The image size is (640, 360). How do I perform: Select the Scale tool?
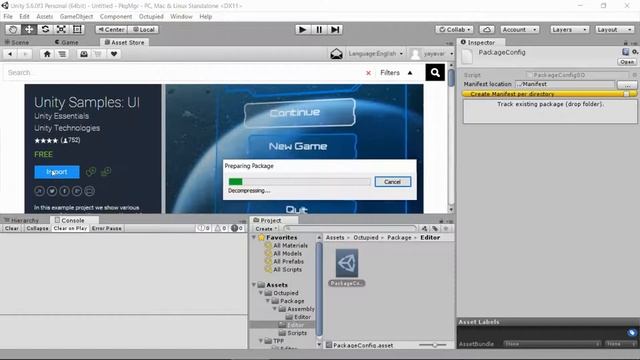pos(61,29)
